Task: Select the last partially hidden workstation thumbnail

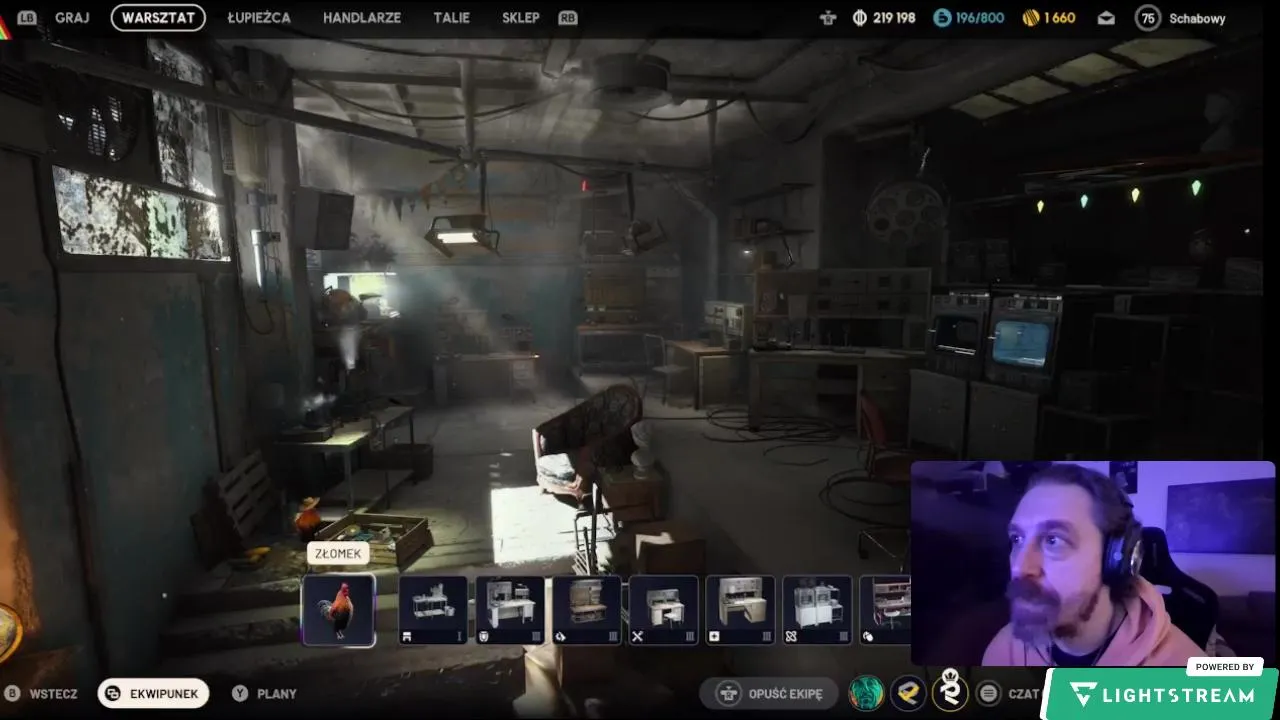Action: (x=886, y=610)
